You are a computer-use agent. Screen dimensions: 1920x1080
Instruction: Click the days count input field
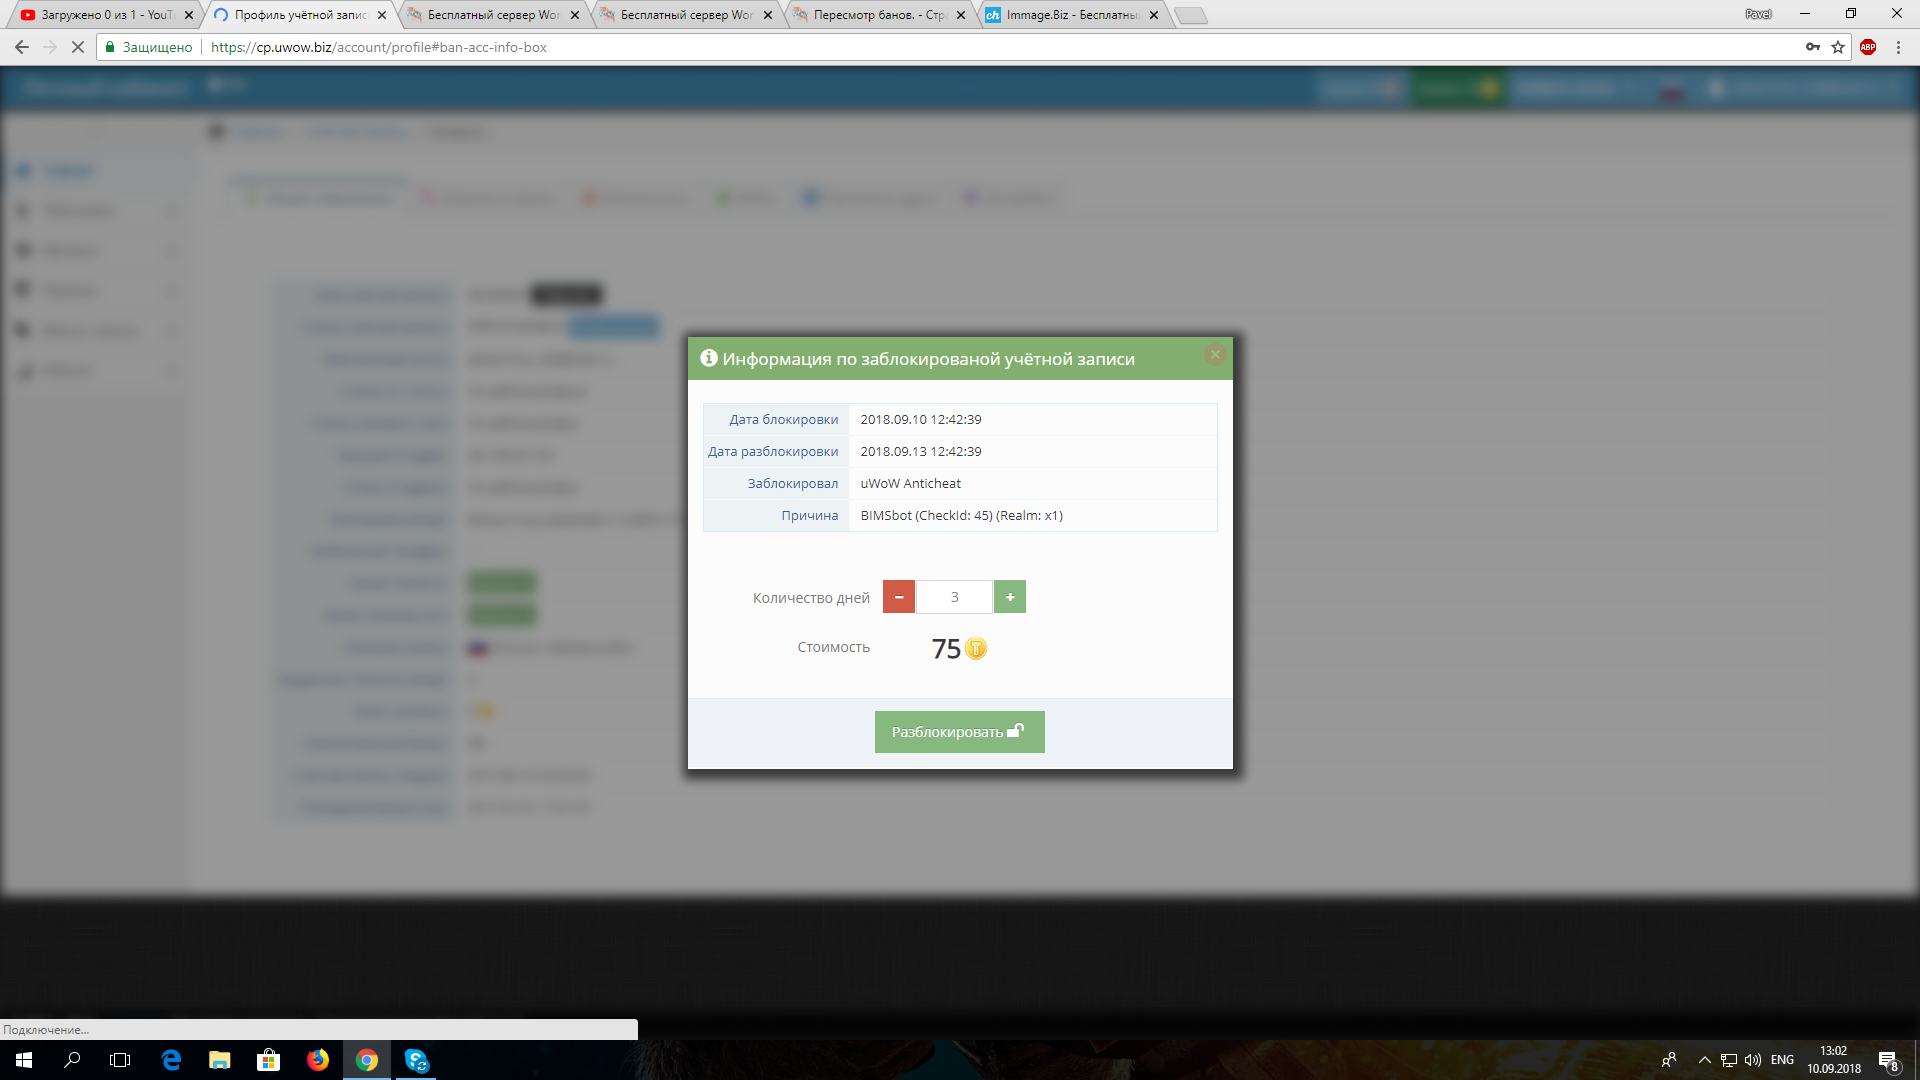(x=954, y=597)
